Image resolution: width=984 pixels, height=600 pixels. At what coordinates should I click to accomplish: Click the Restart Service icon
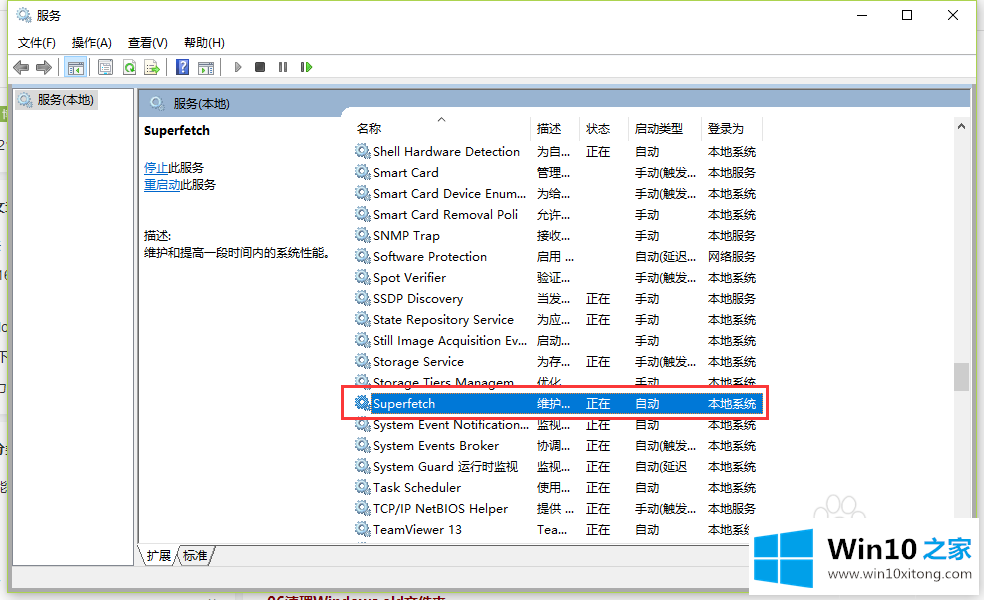[x=306, y=67]
